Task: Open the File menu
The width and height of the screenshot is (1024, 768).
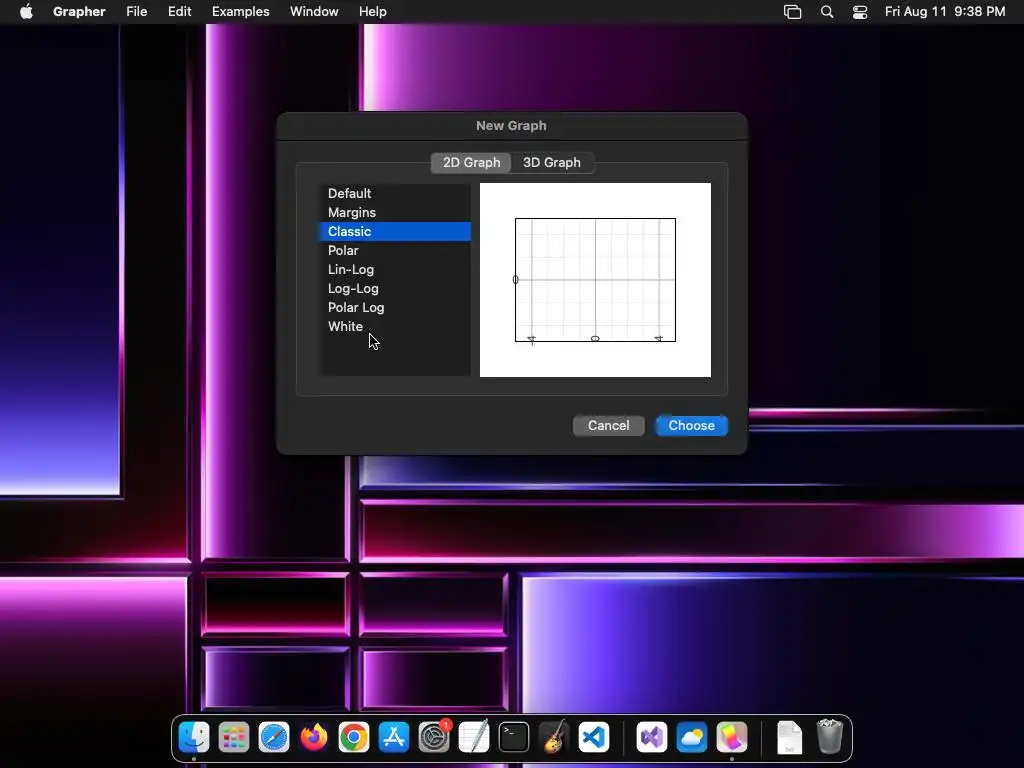Action: (136, 12)
